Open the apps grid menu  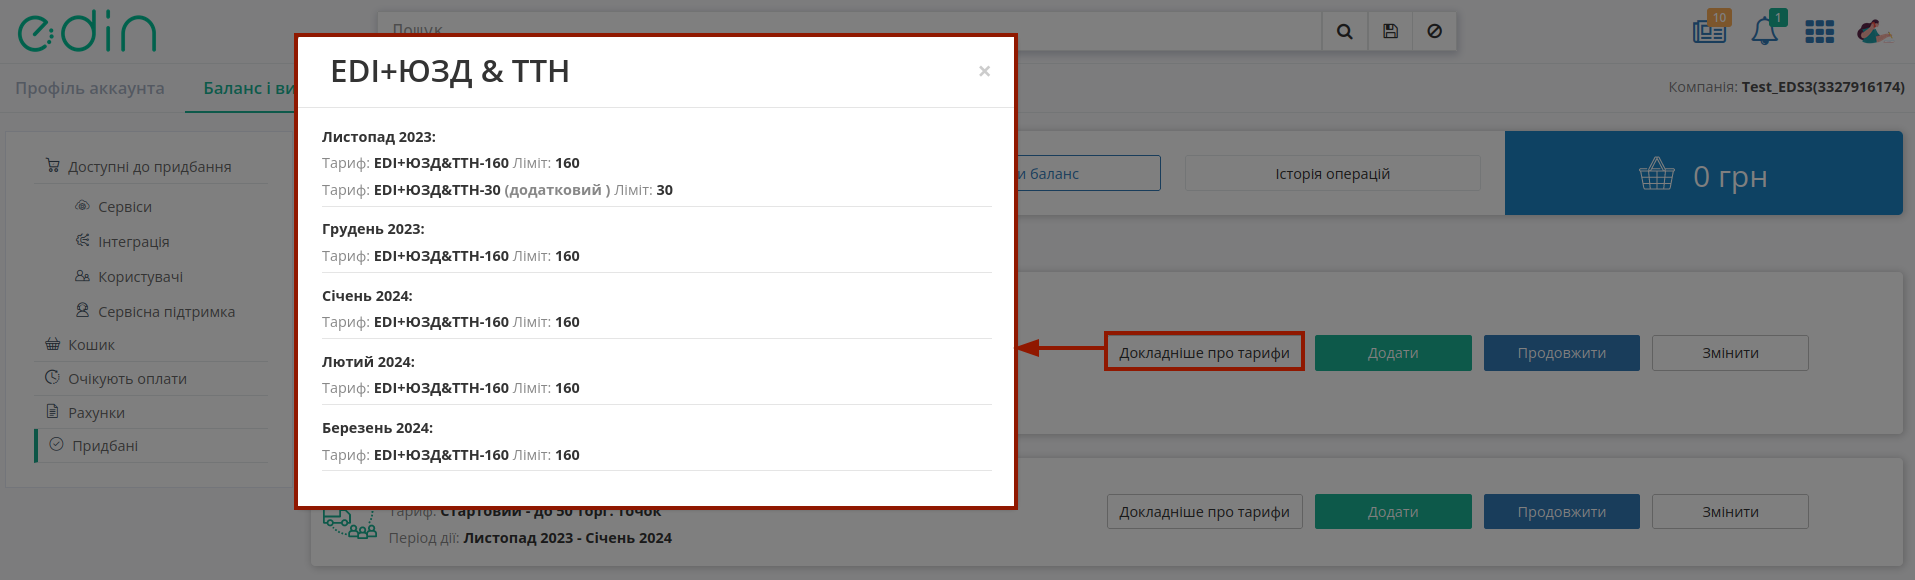(x=1819, y=32)
